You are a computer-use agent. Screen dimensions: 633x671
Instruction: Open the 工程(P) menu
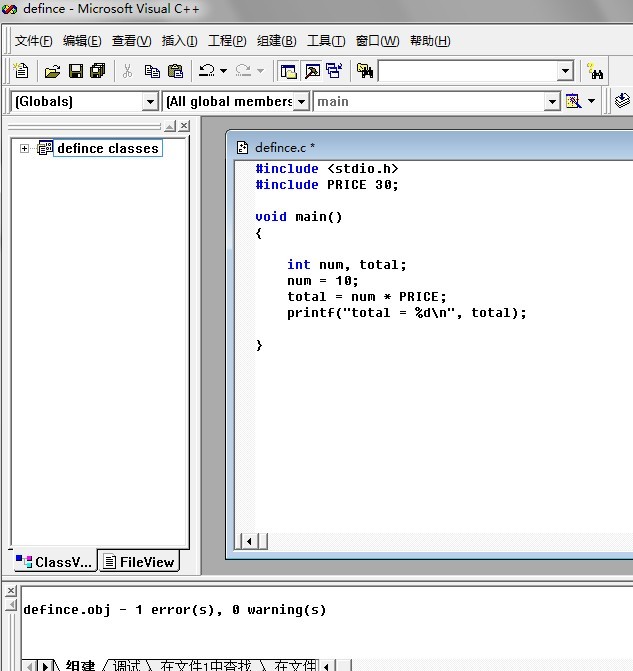click(x=227, y=41)
